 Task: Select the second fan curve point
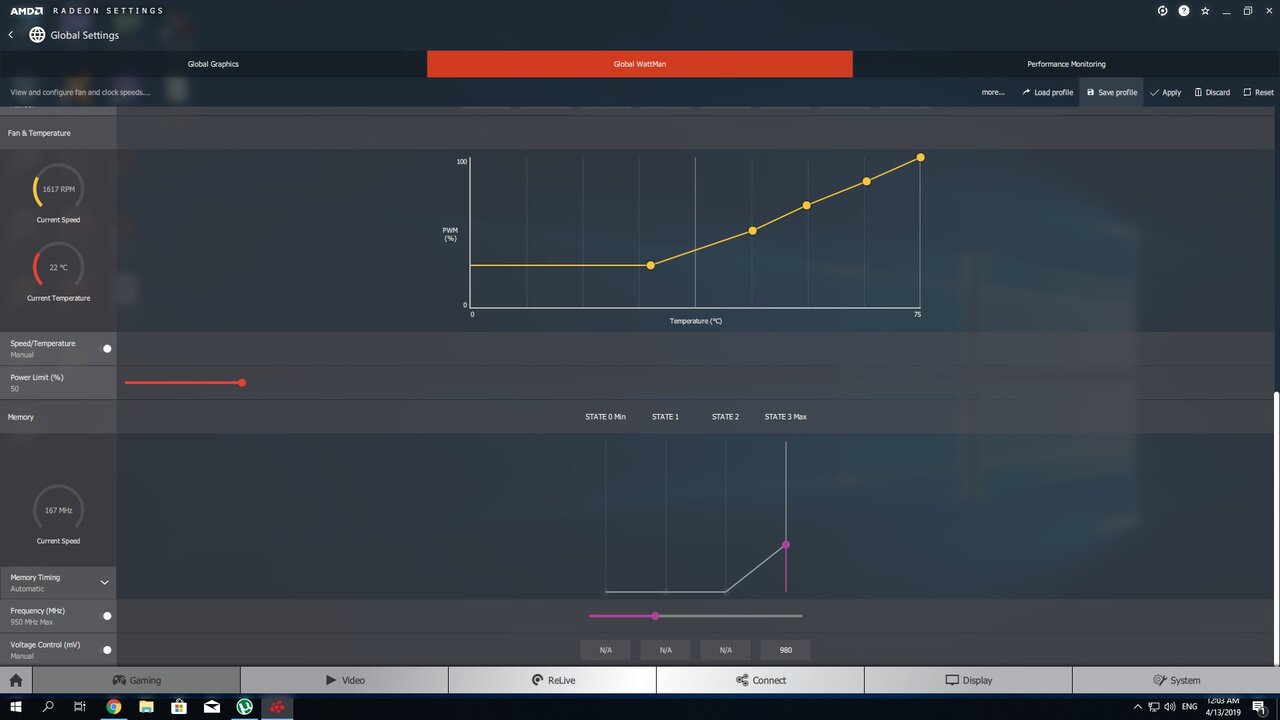753,231
